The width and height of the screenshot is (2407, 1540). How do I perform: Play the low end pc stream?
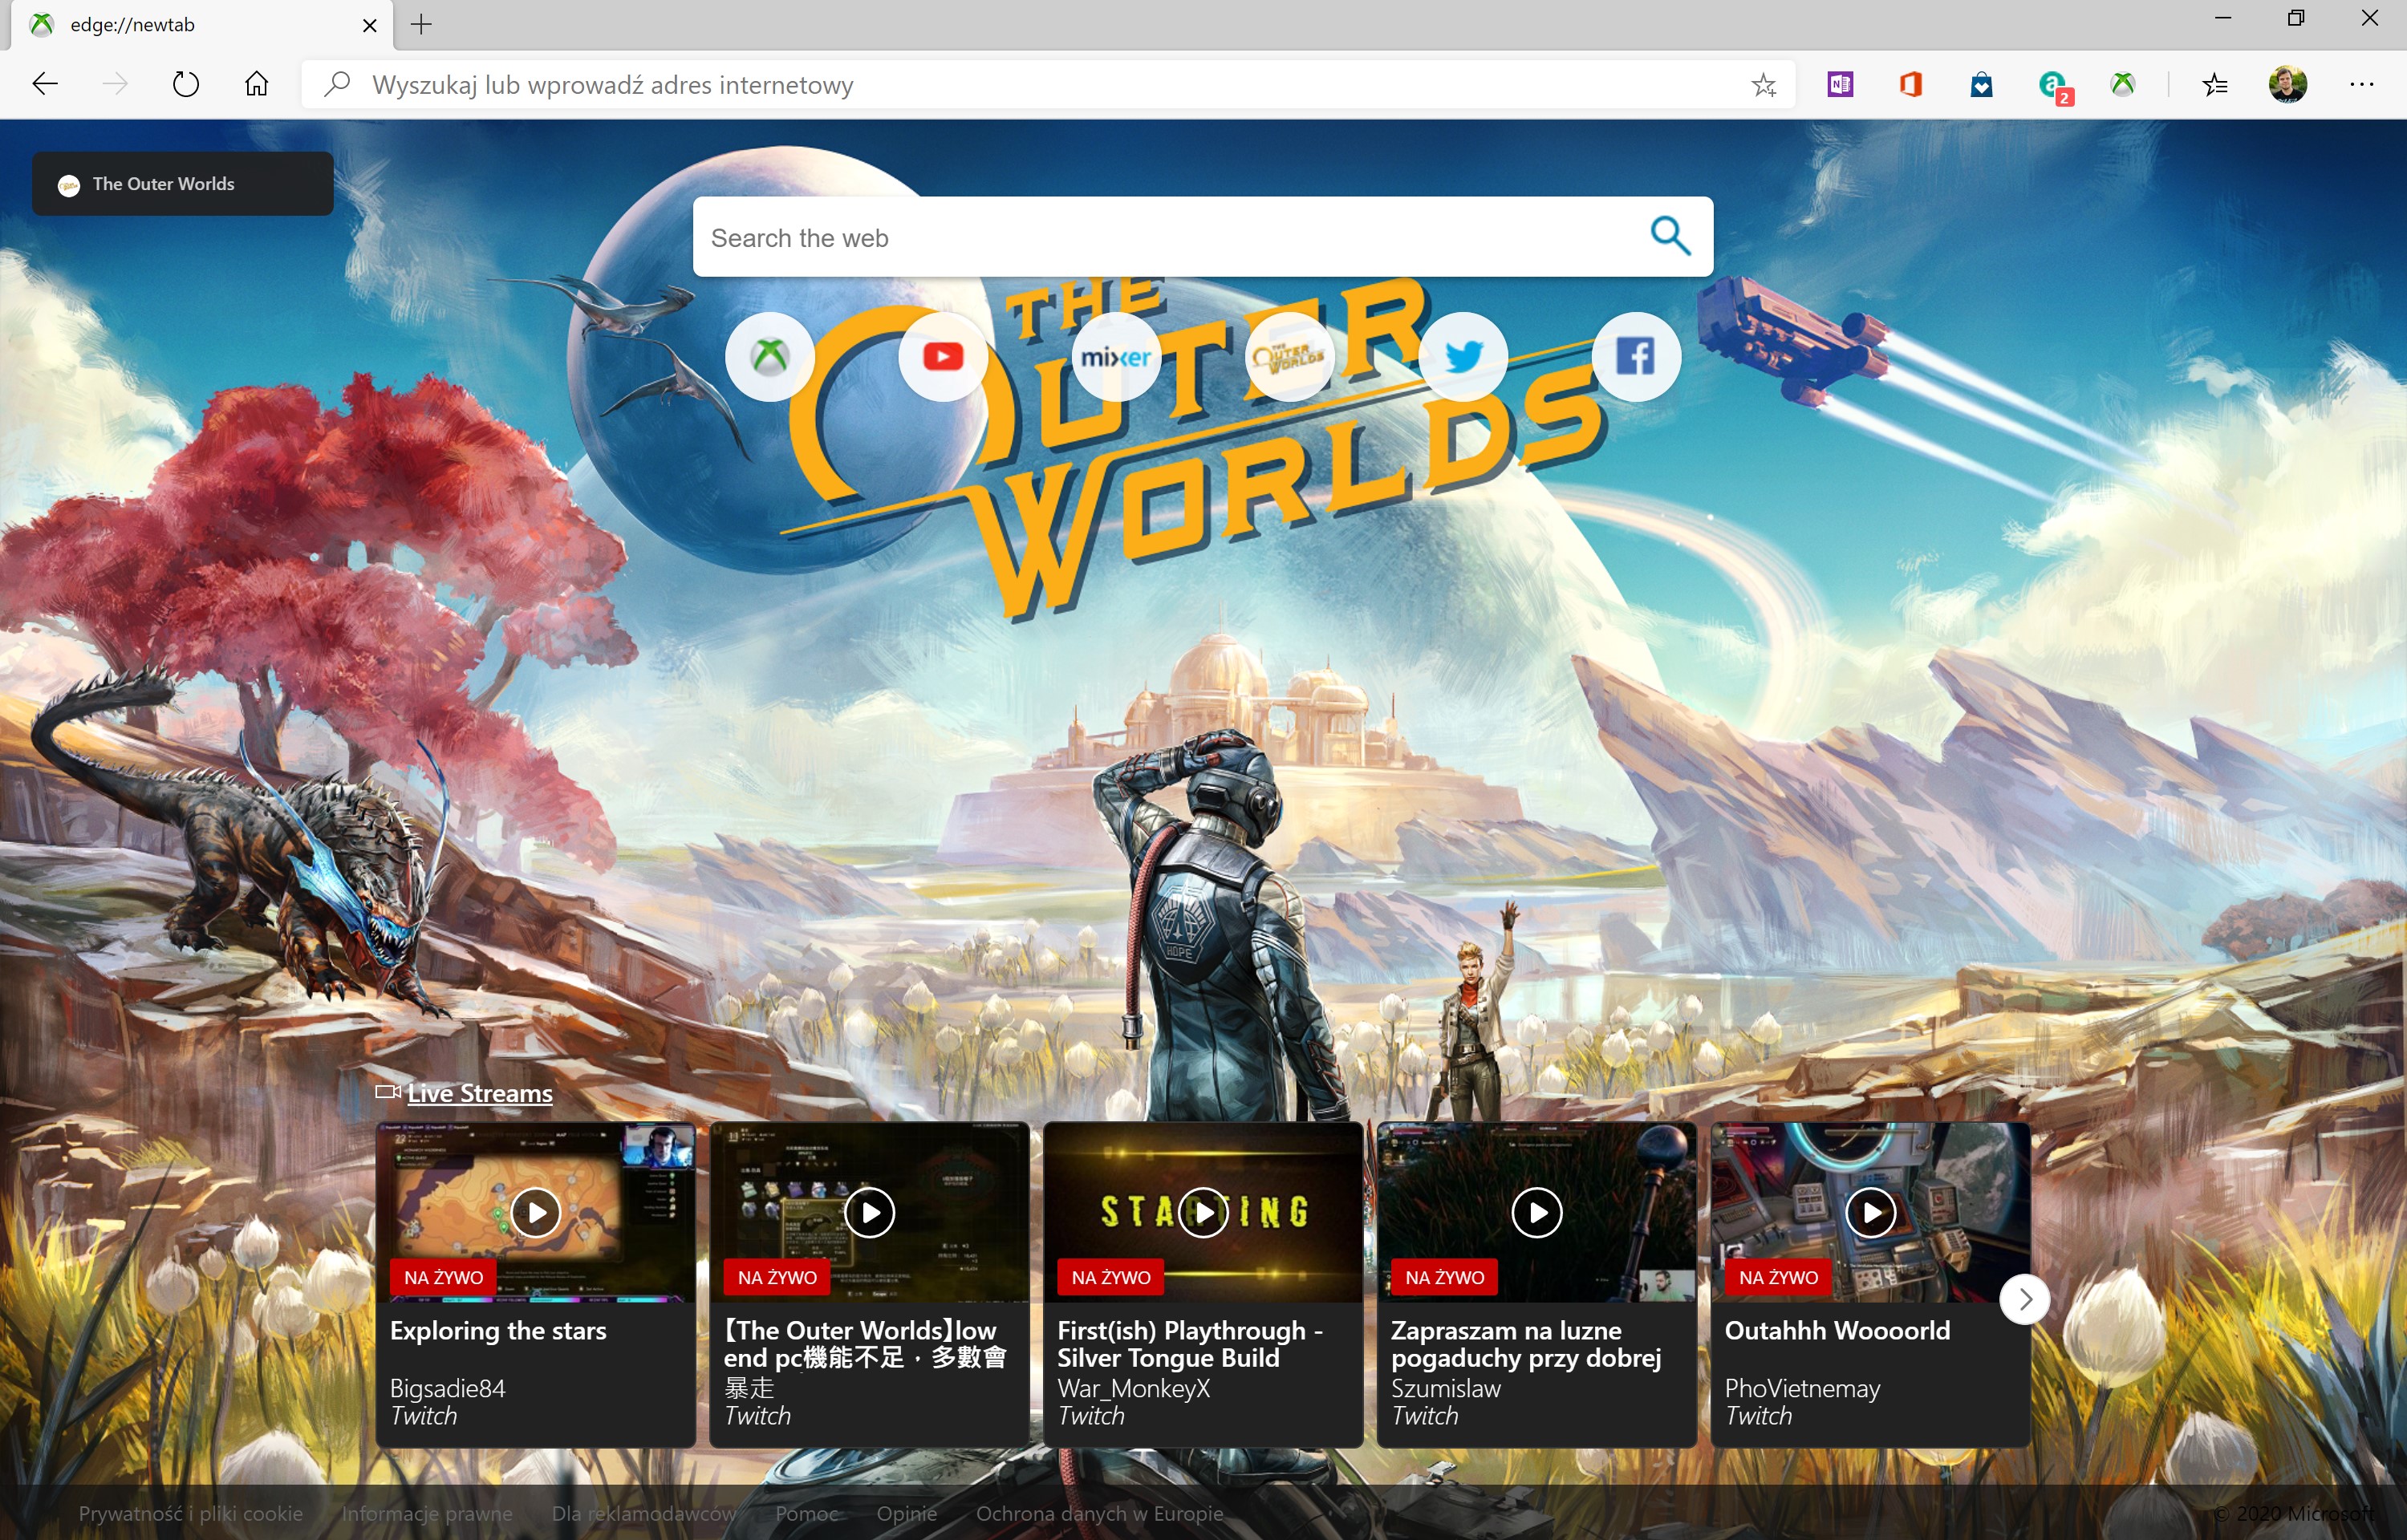coord(870,1213)
